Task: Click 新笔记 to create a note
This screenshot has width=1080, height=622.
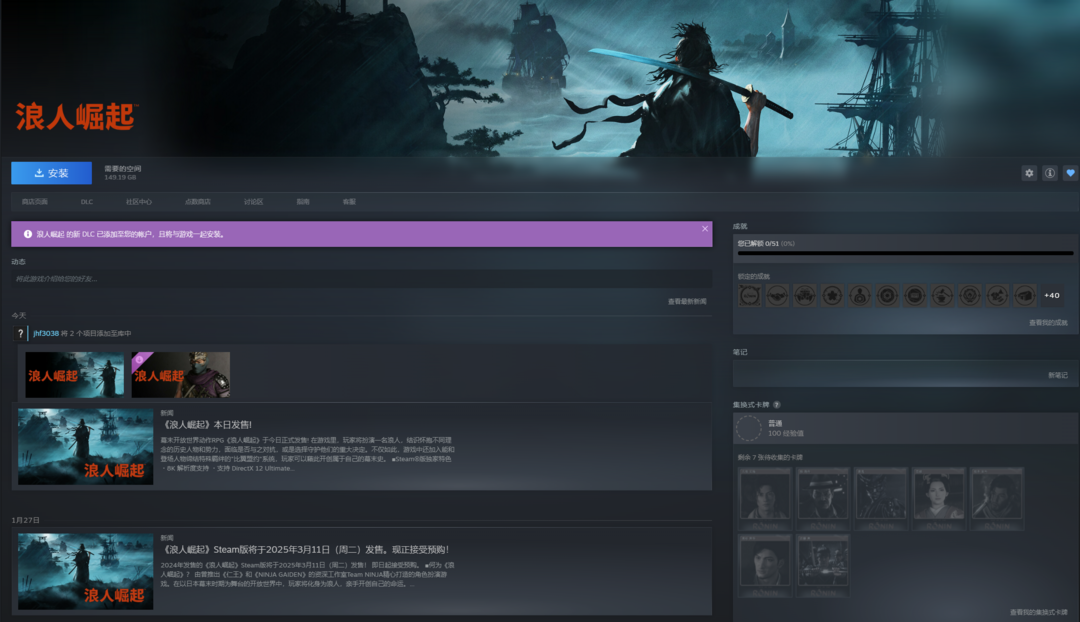Action: click(1058, 375)
